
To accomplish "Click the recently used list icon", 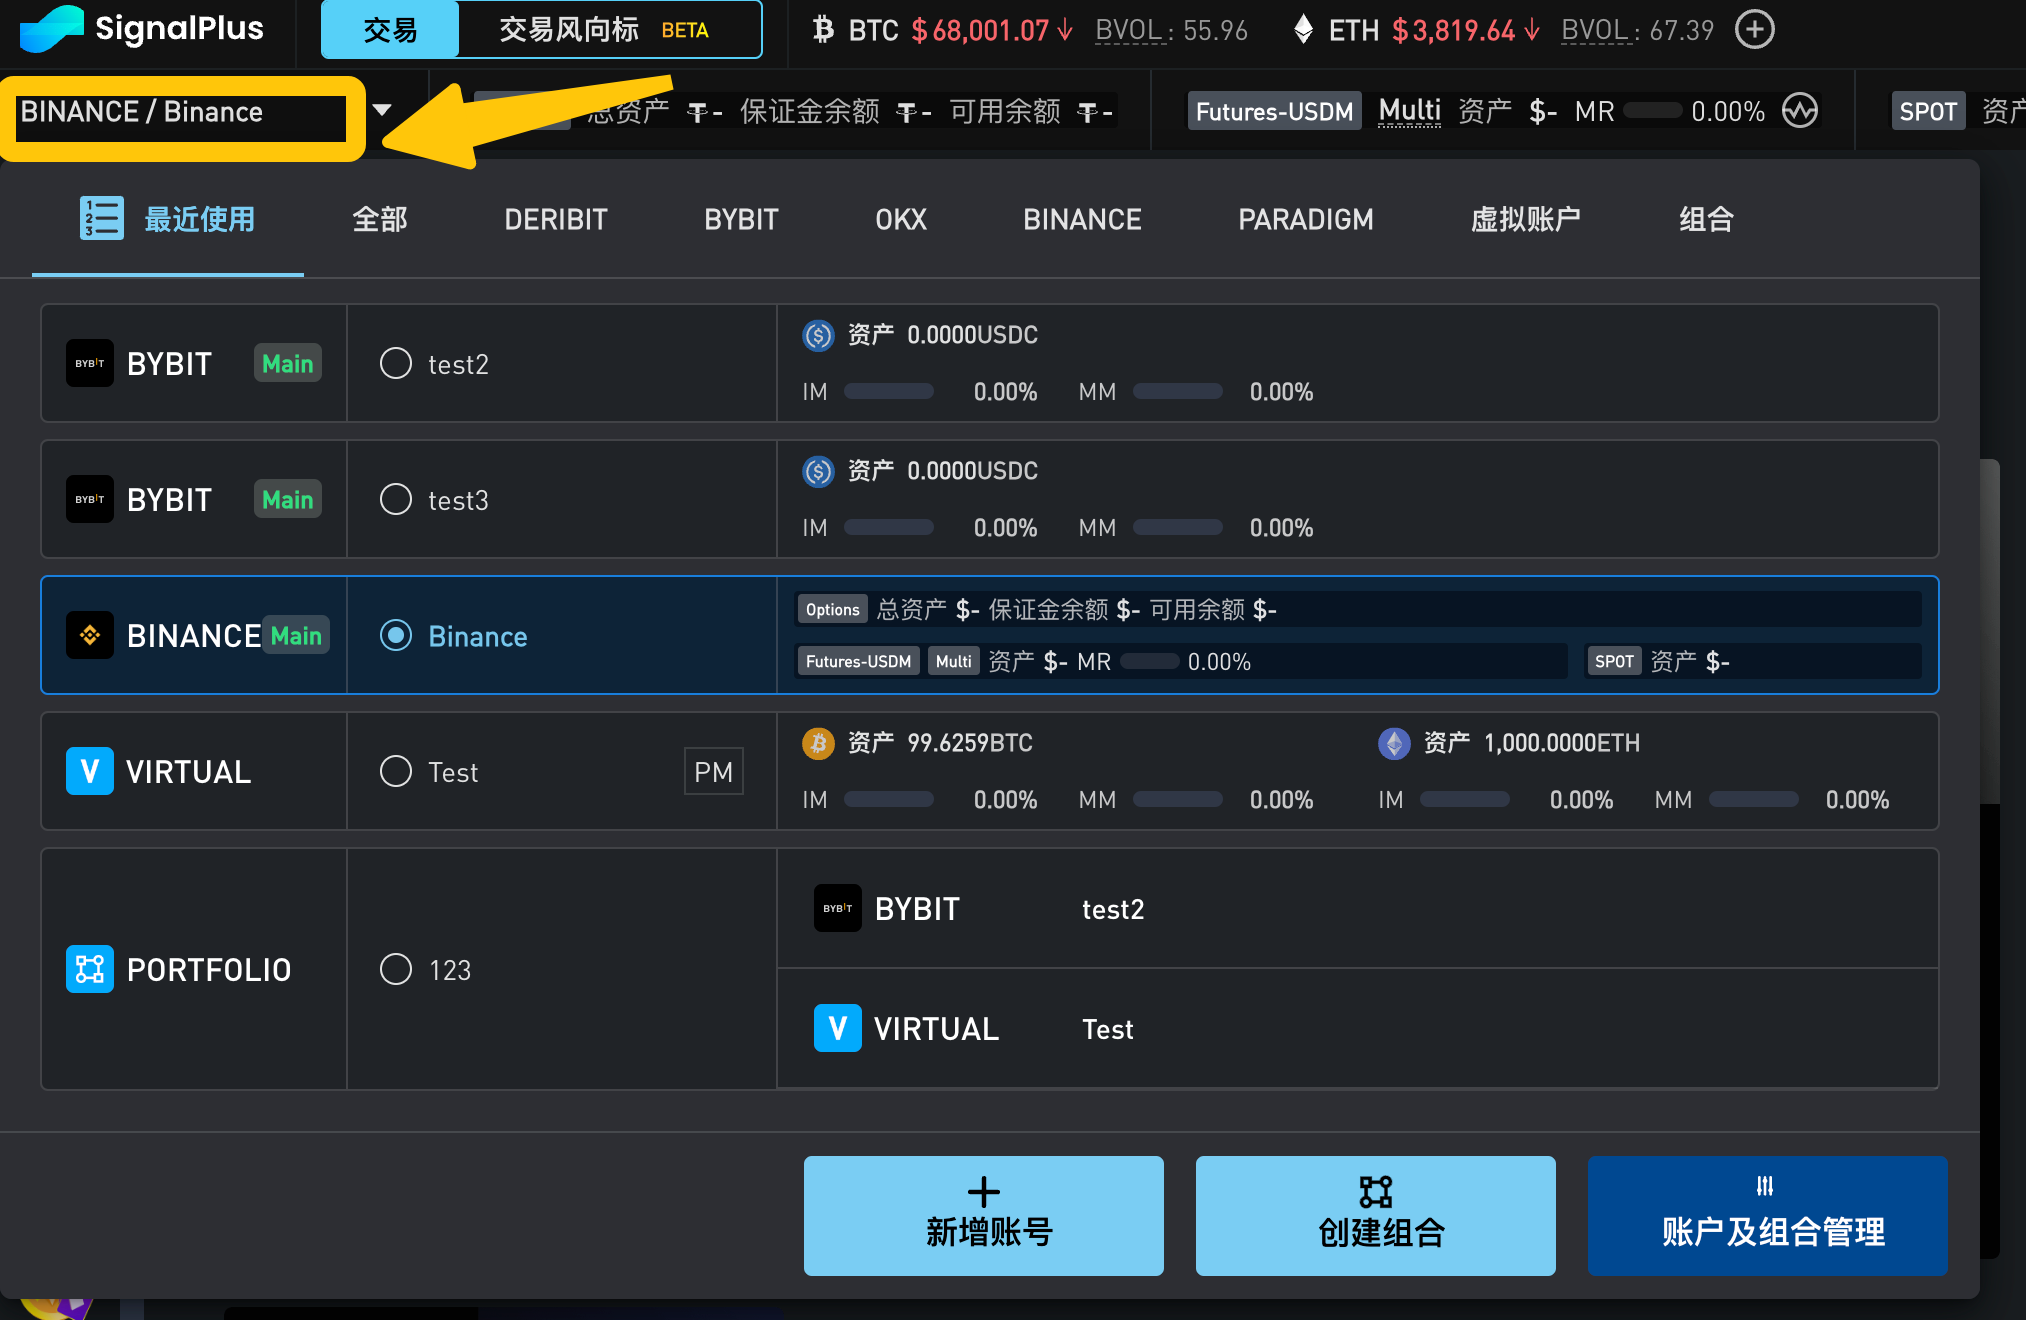I will coord(101,218).
